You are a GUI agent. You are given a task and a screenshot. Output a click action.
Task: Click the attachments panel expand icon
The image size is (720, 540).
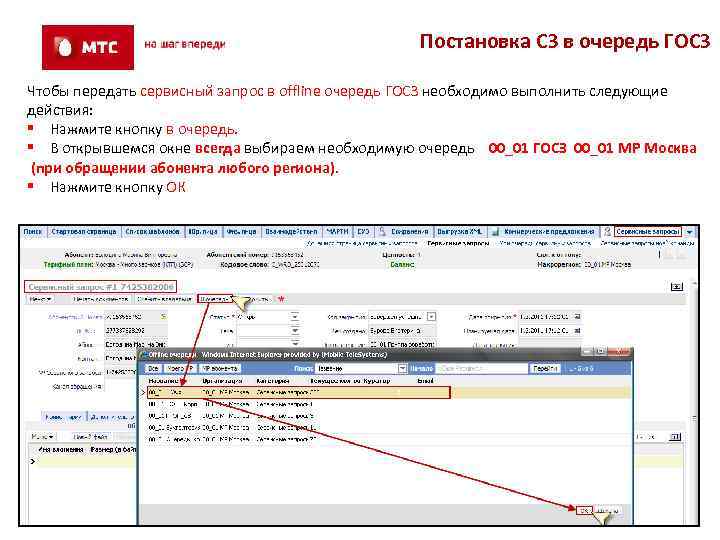(x=675, y=436)
